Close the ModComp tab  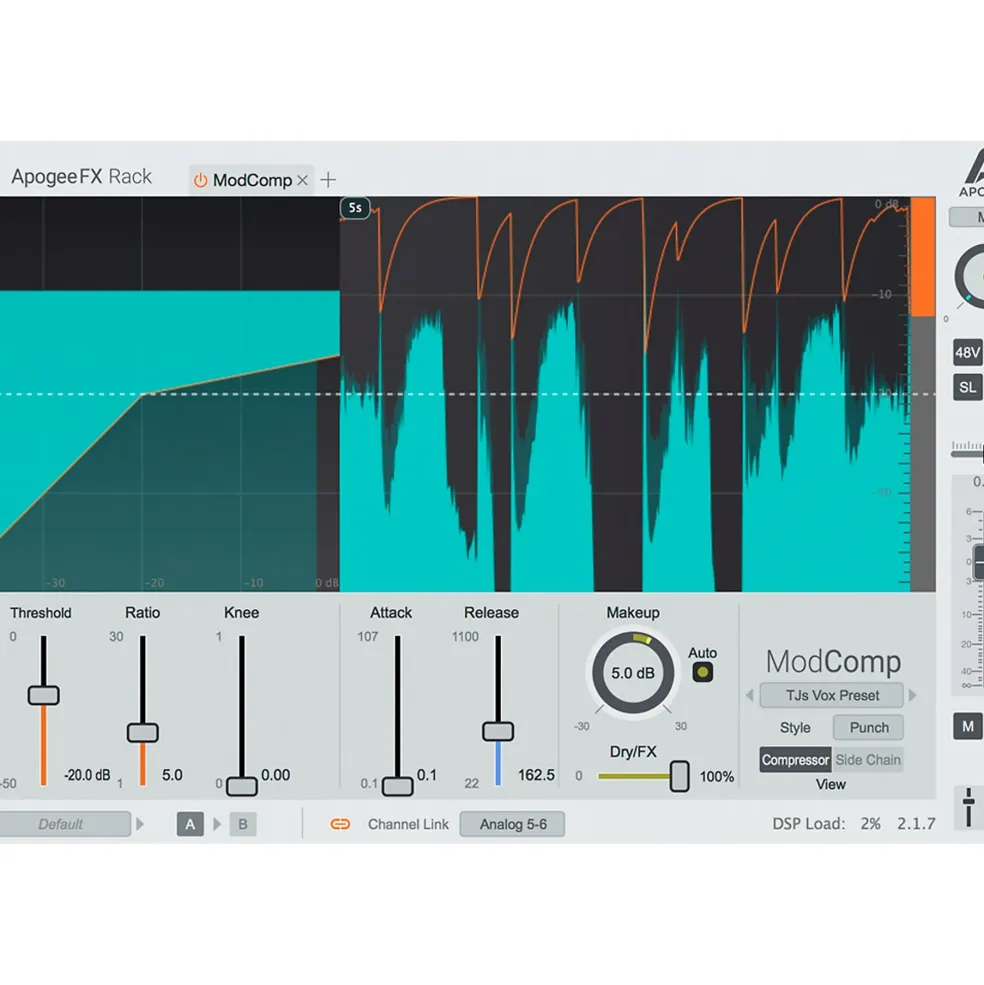[302, 180]
